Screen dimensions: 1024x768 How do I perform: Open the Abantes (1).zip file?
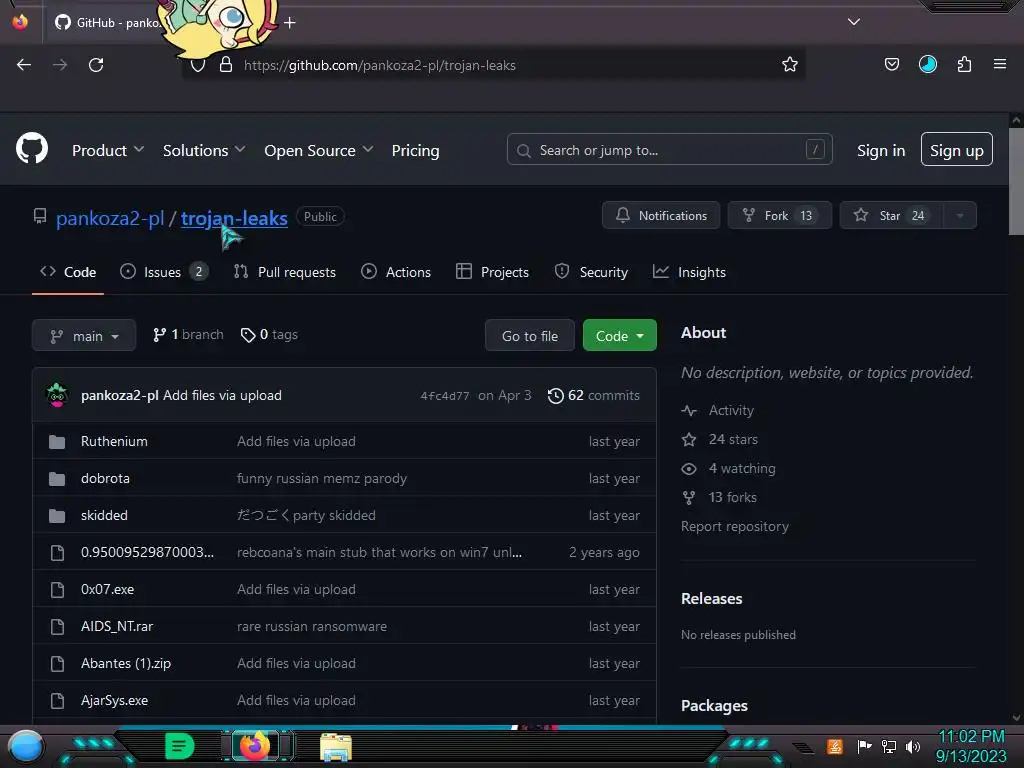[x=126, y=664]
